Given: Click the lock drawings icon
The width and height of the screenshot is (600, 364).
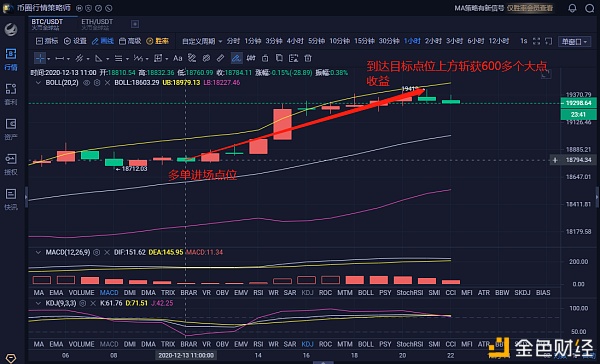Looking at the screenshot, I should 265,58.
